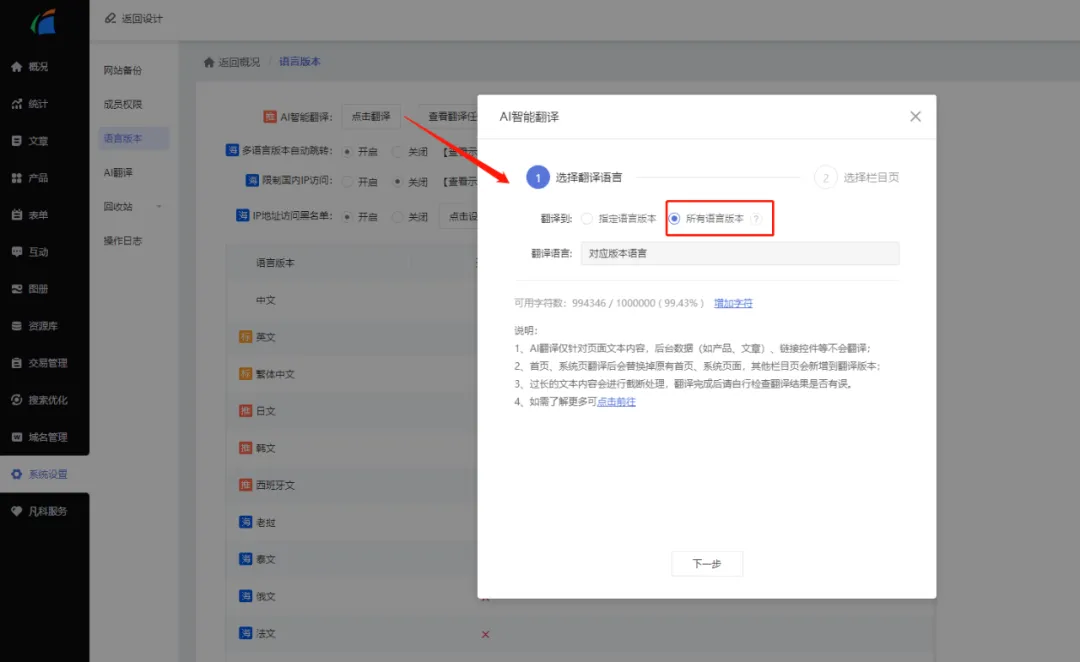Click the pencil icon beside 返回设计
Screen dimensions: 1080x662
point(110,19)
